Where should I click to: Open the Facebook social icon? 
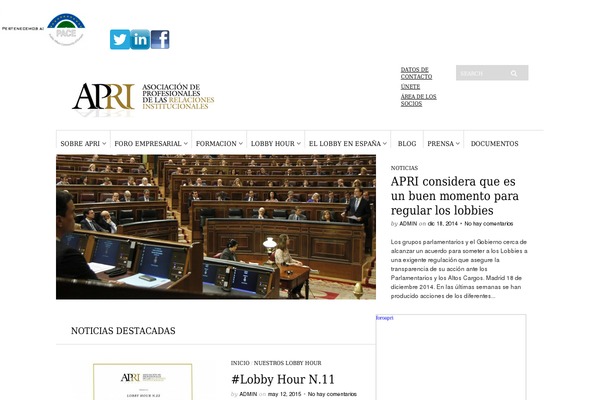(160, 39)
